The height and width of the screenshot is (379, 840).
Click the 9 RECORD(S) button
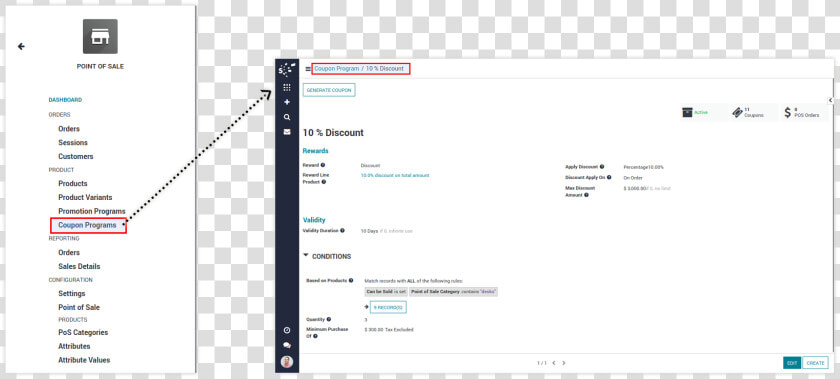(388, 307)
